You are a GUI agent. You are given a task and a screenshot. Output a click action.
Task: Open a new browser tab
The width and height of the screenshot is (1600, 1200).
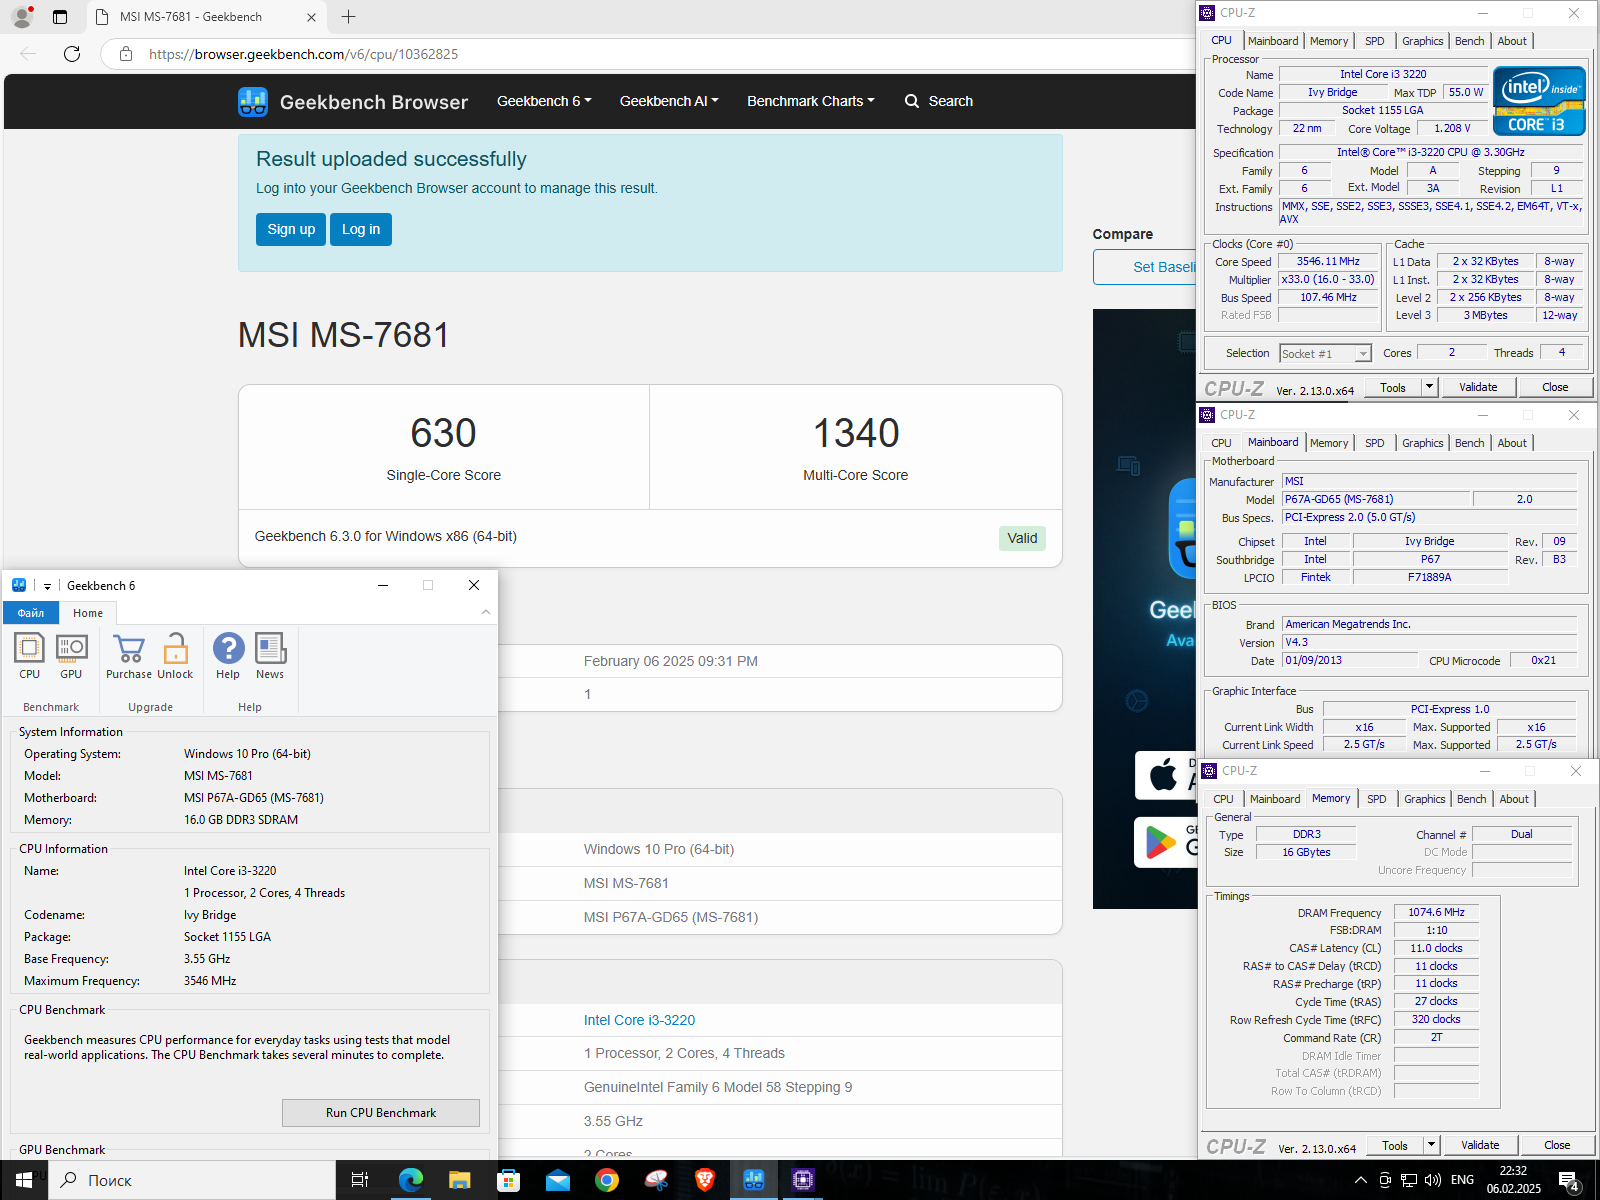pos(348,17)
